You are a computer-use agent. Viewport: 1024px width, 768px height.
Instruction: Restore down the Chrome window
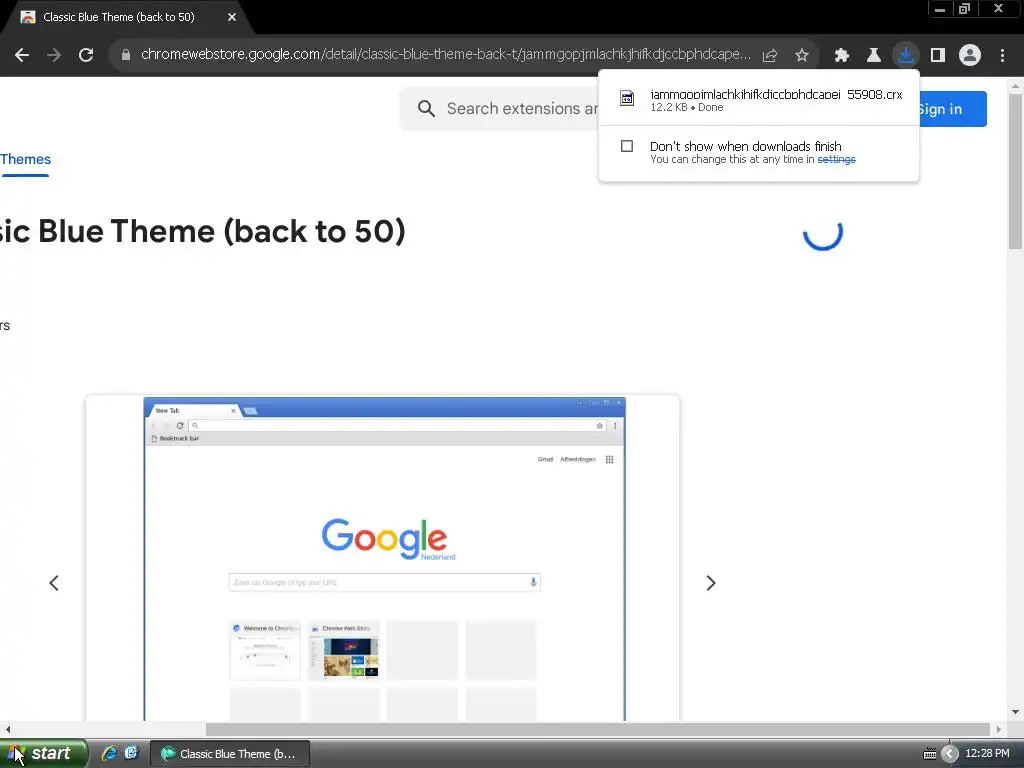point(965,9)
